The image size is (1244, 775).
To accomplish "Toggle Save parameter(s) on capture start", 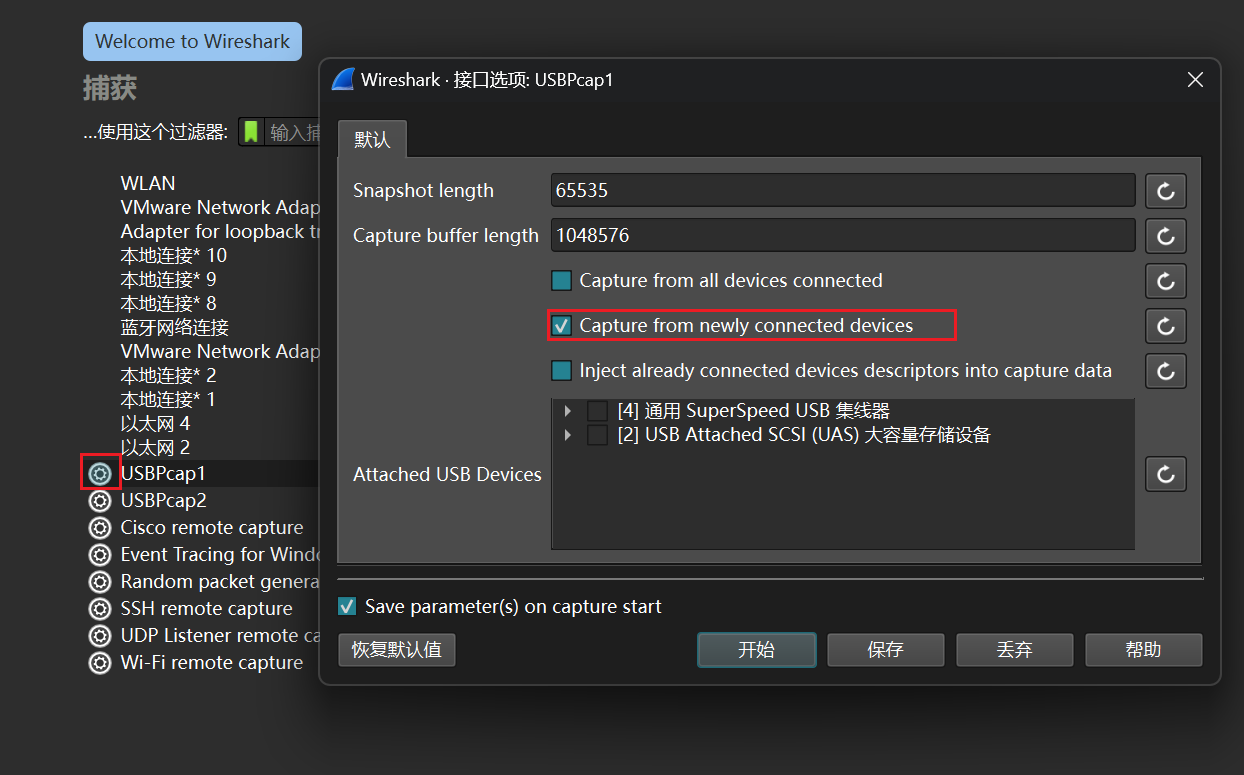I will 347,606.
